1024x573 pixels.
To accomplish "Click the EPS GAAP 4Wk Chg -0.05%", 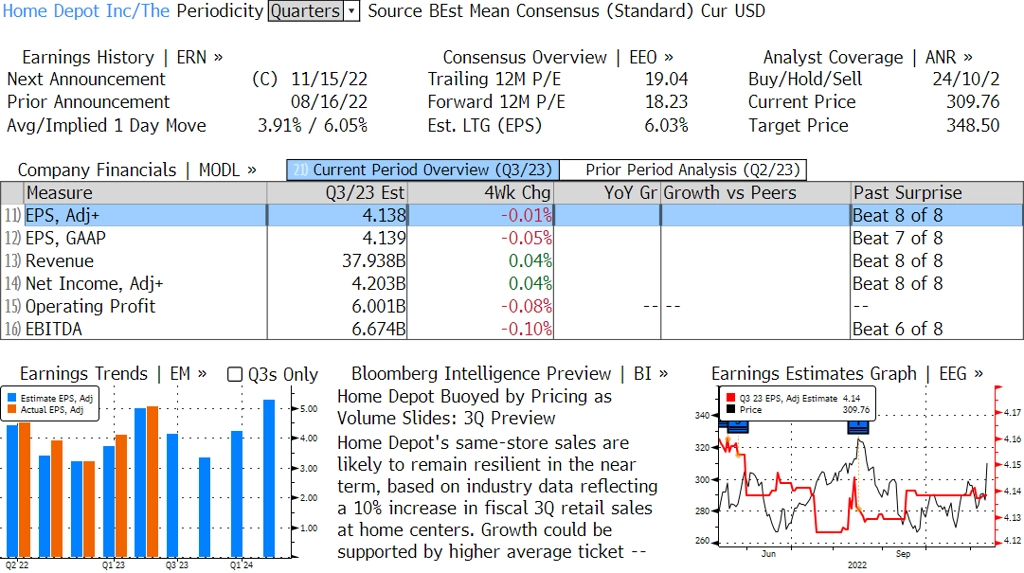I will pos(526,238).
